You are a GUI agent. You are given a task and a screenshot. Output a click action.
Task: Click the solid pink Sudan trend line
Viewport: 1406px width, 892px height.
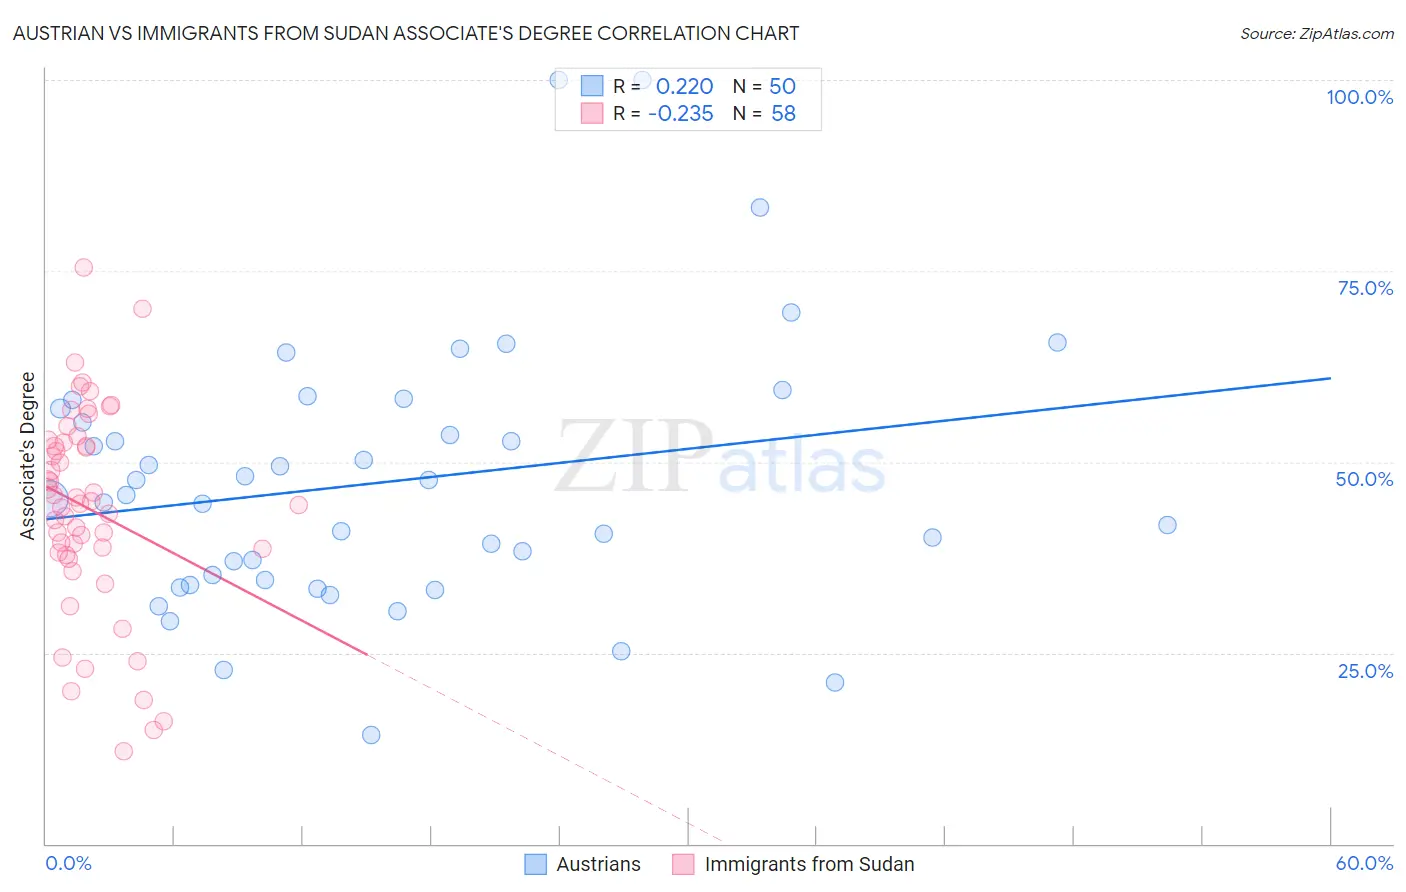point(206,570)
